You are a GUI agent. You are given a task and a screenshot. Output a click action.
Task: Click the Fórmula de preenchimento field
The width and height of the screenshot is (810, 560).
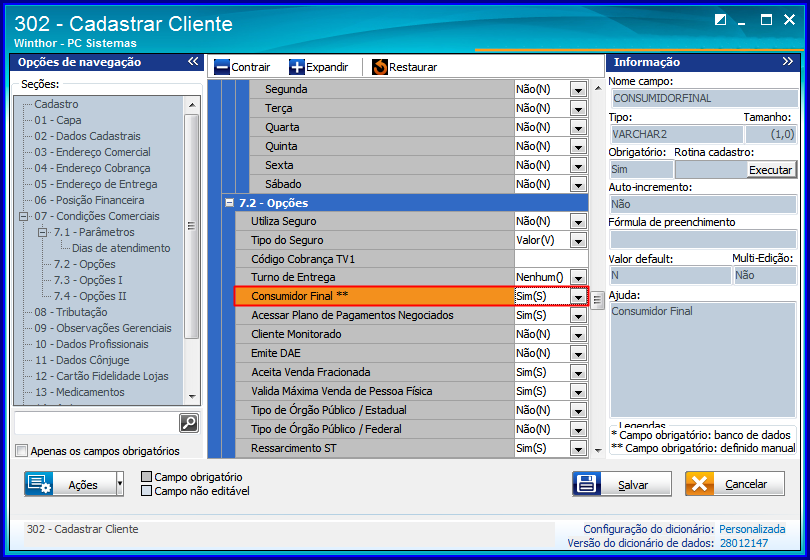703,239
